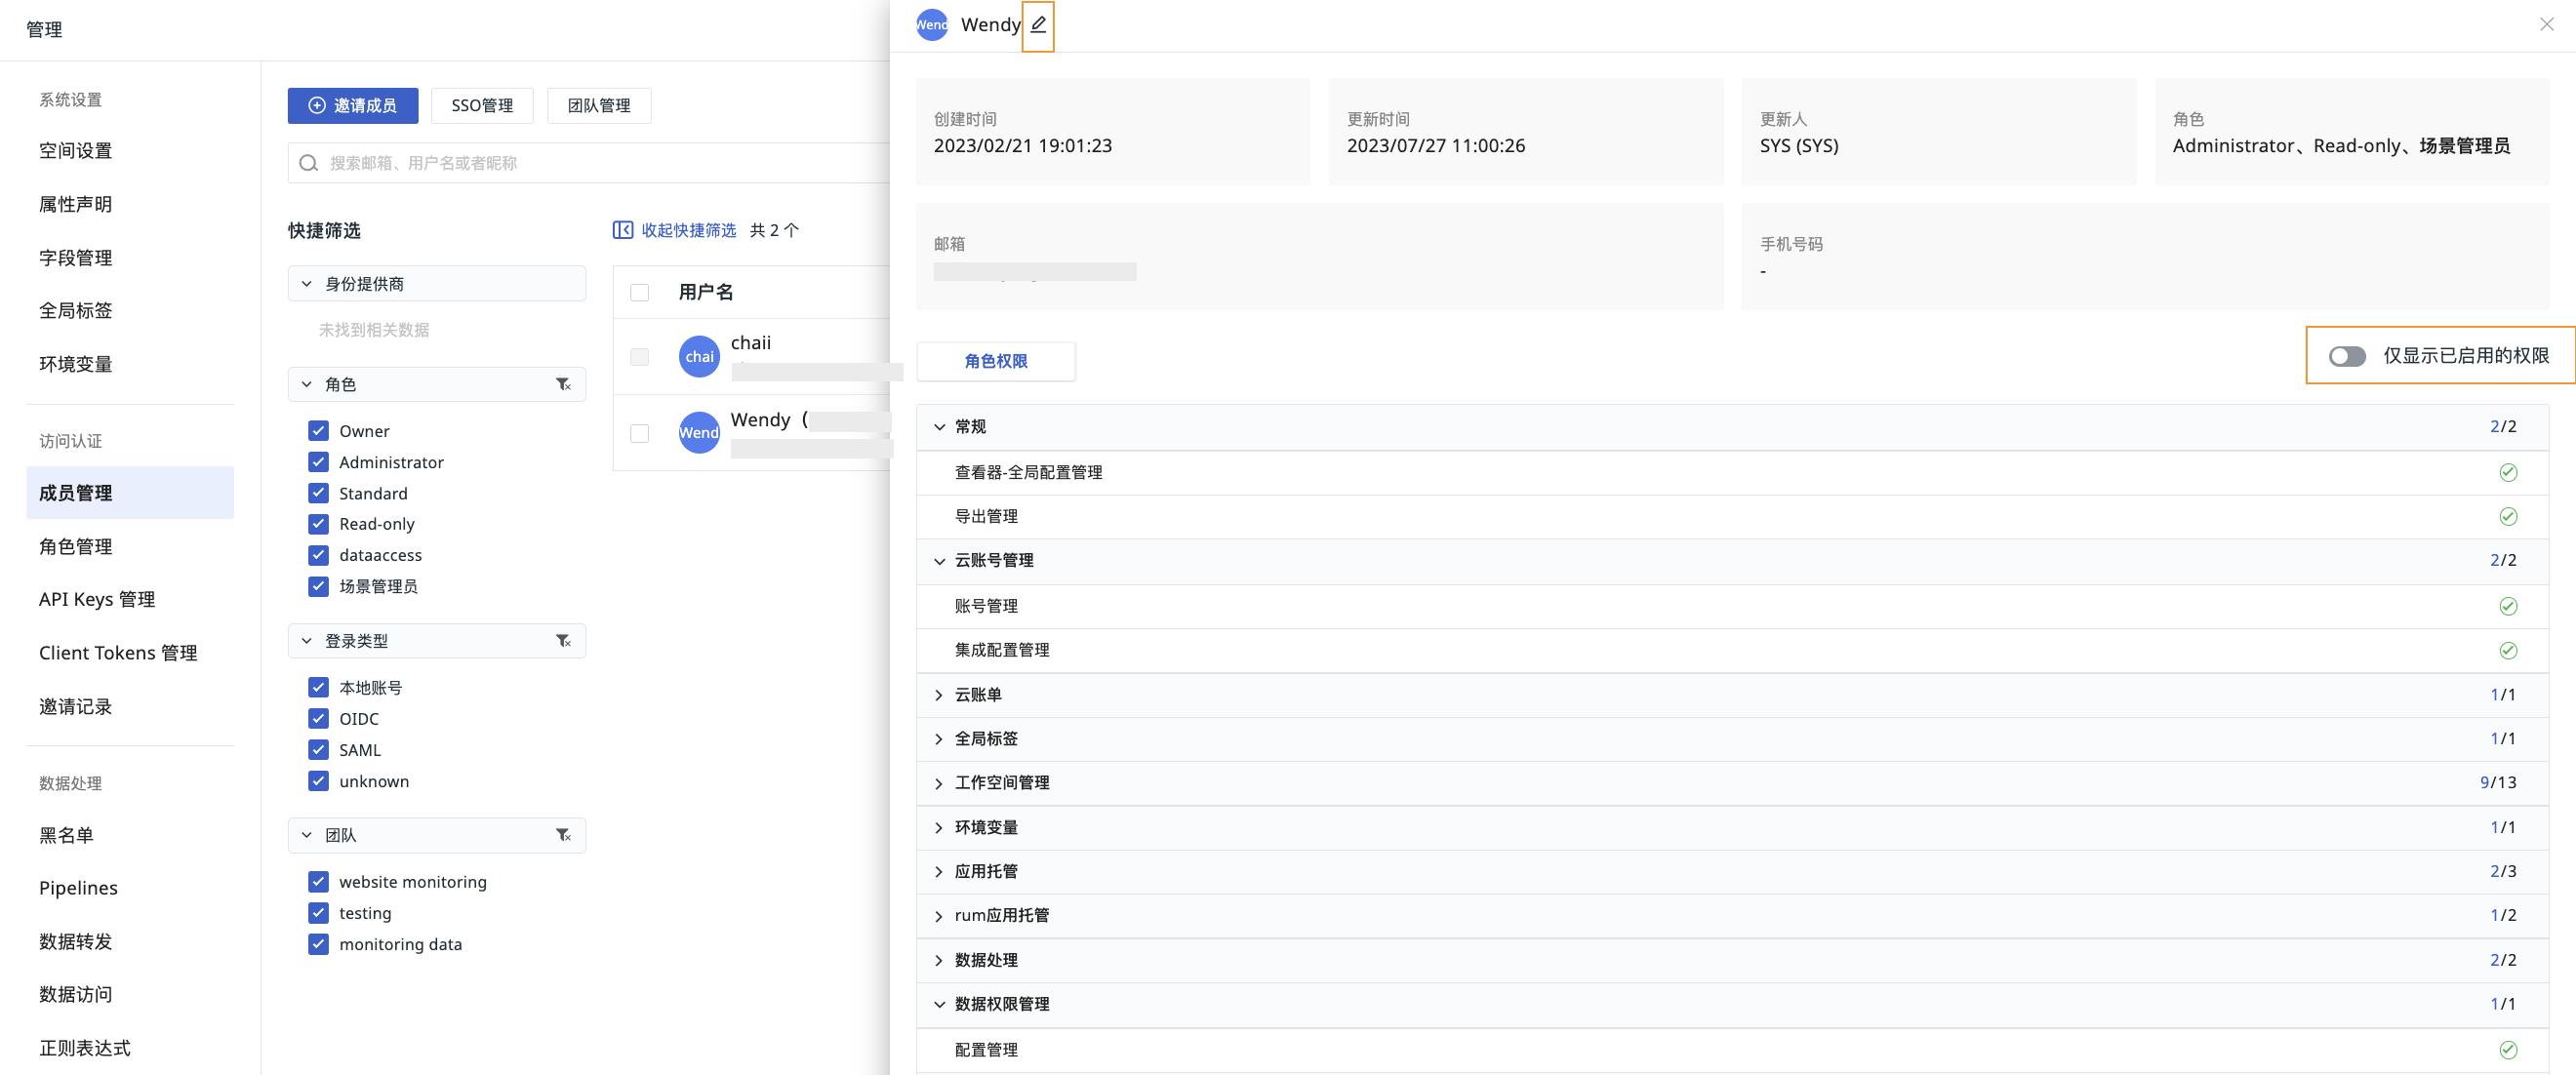This screenshot has width=2576, height=1075.
Task: Edit Wendy's name with pencil icon
Action: [x=1038, y=25]
